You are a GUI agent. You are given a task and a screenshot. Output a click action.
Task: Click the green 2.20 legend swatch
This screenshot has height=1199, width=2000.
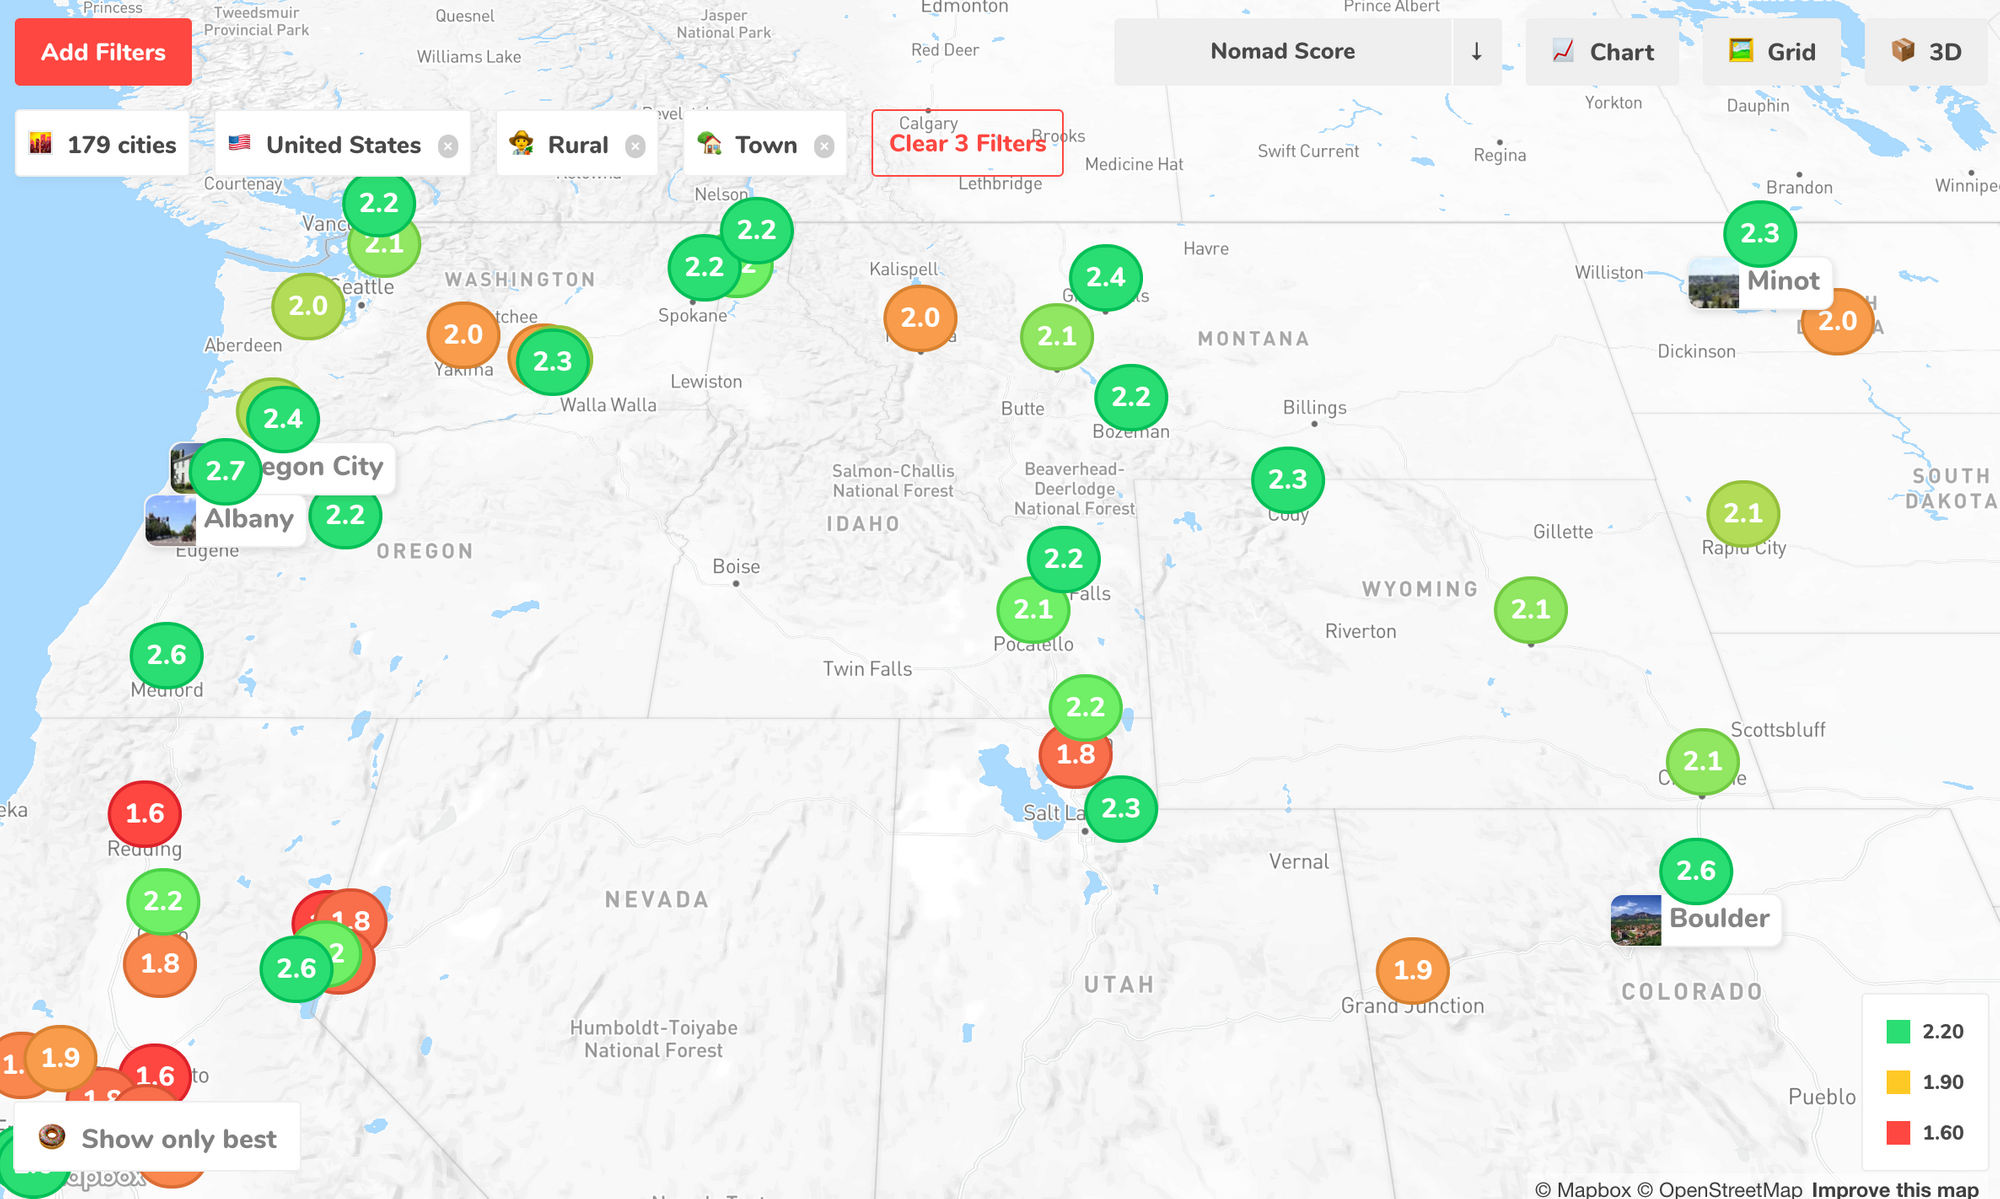(x=1897, y=1031)
